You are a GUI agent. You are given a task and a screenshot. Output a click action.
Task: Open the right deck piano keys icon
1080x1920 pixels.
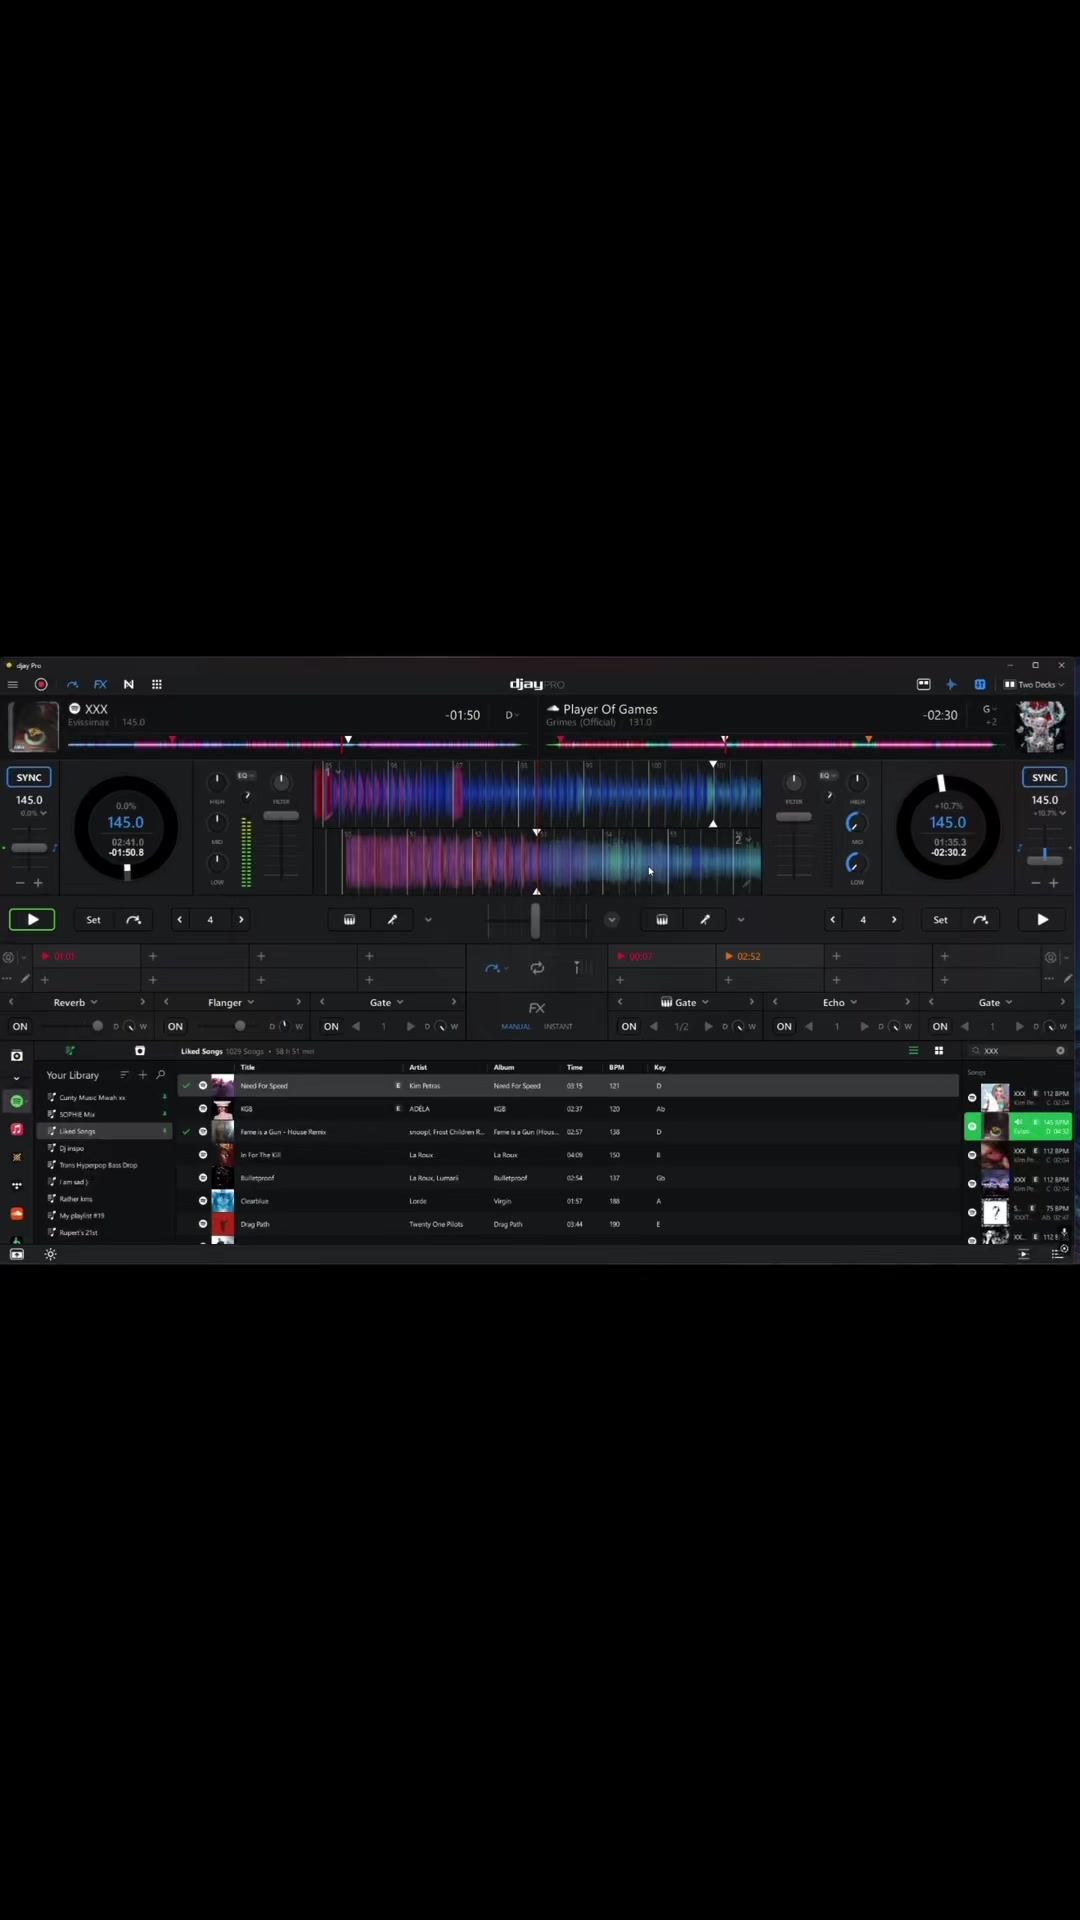pyautogui.click(x=662, y=920)
